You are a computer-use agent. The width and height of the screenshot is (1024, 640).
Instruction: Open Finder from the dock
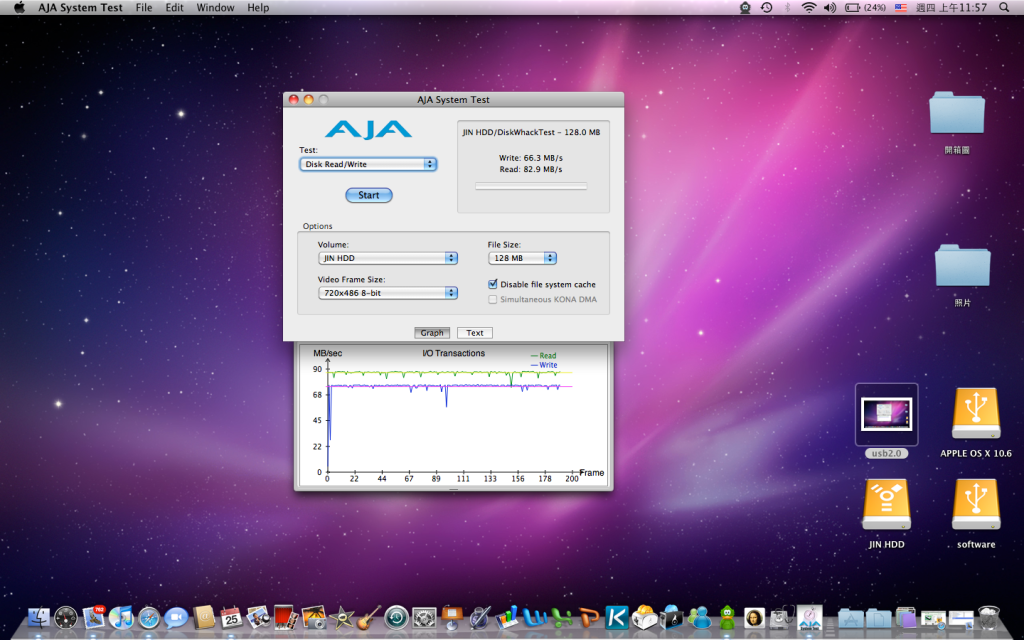point(39,617)
